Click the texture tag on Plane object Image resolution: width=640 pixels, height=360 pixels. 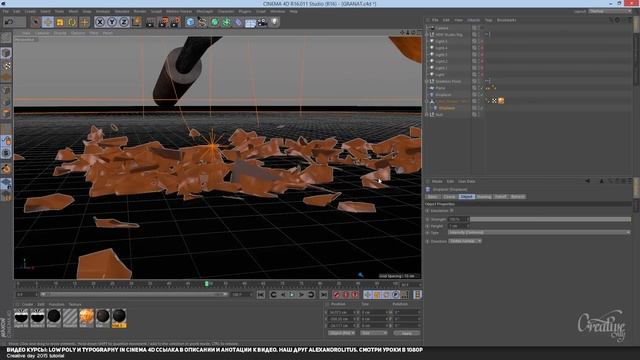click(x=493, y=88)
